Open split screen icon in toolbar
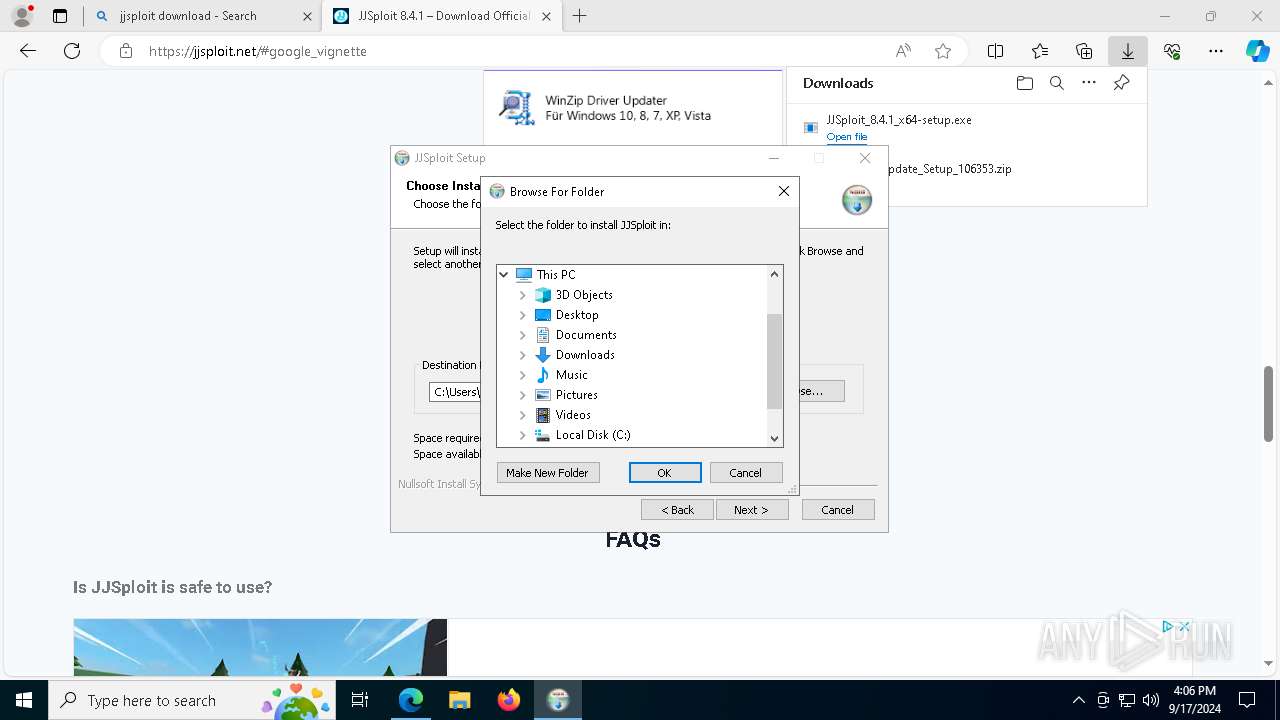Image resolution: width=1280 pixels, height=720 pixels. coord(996,51)
